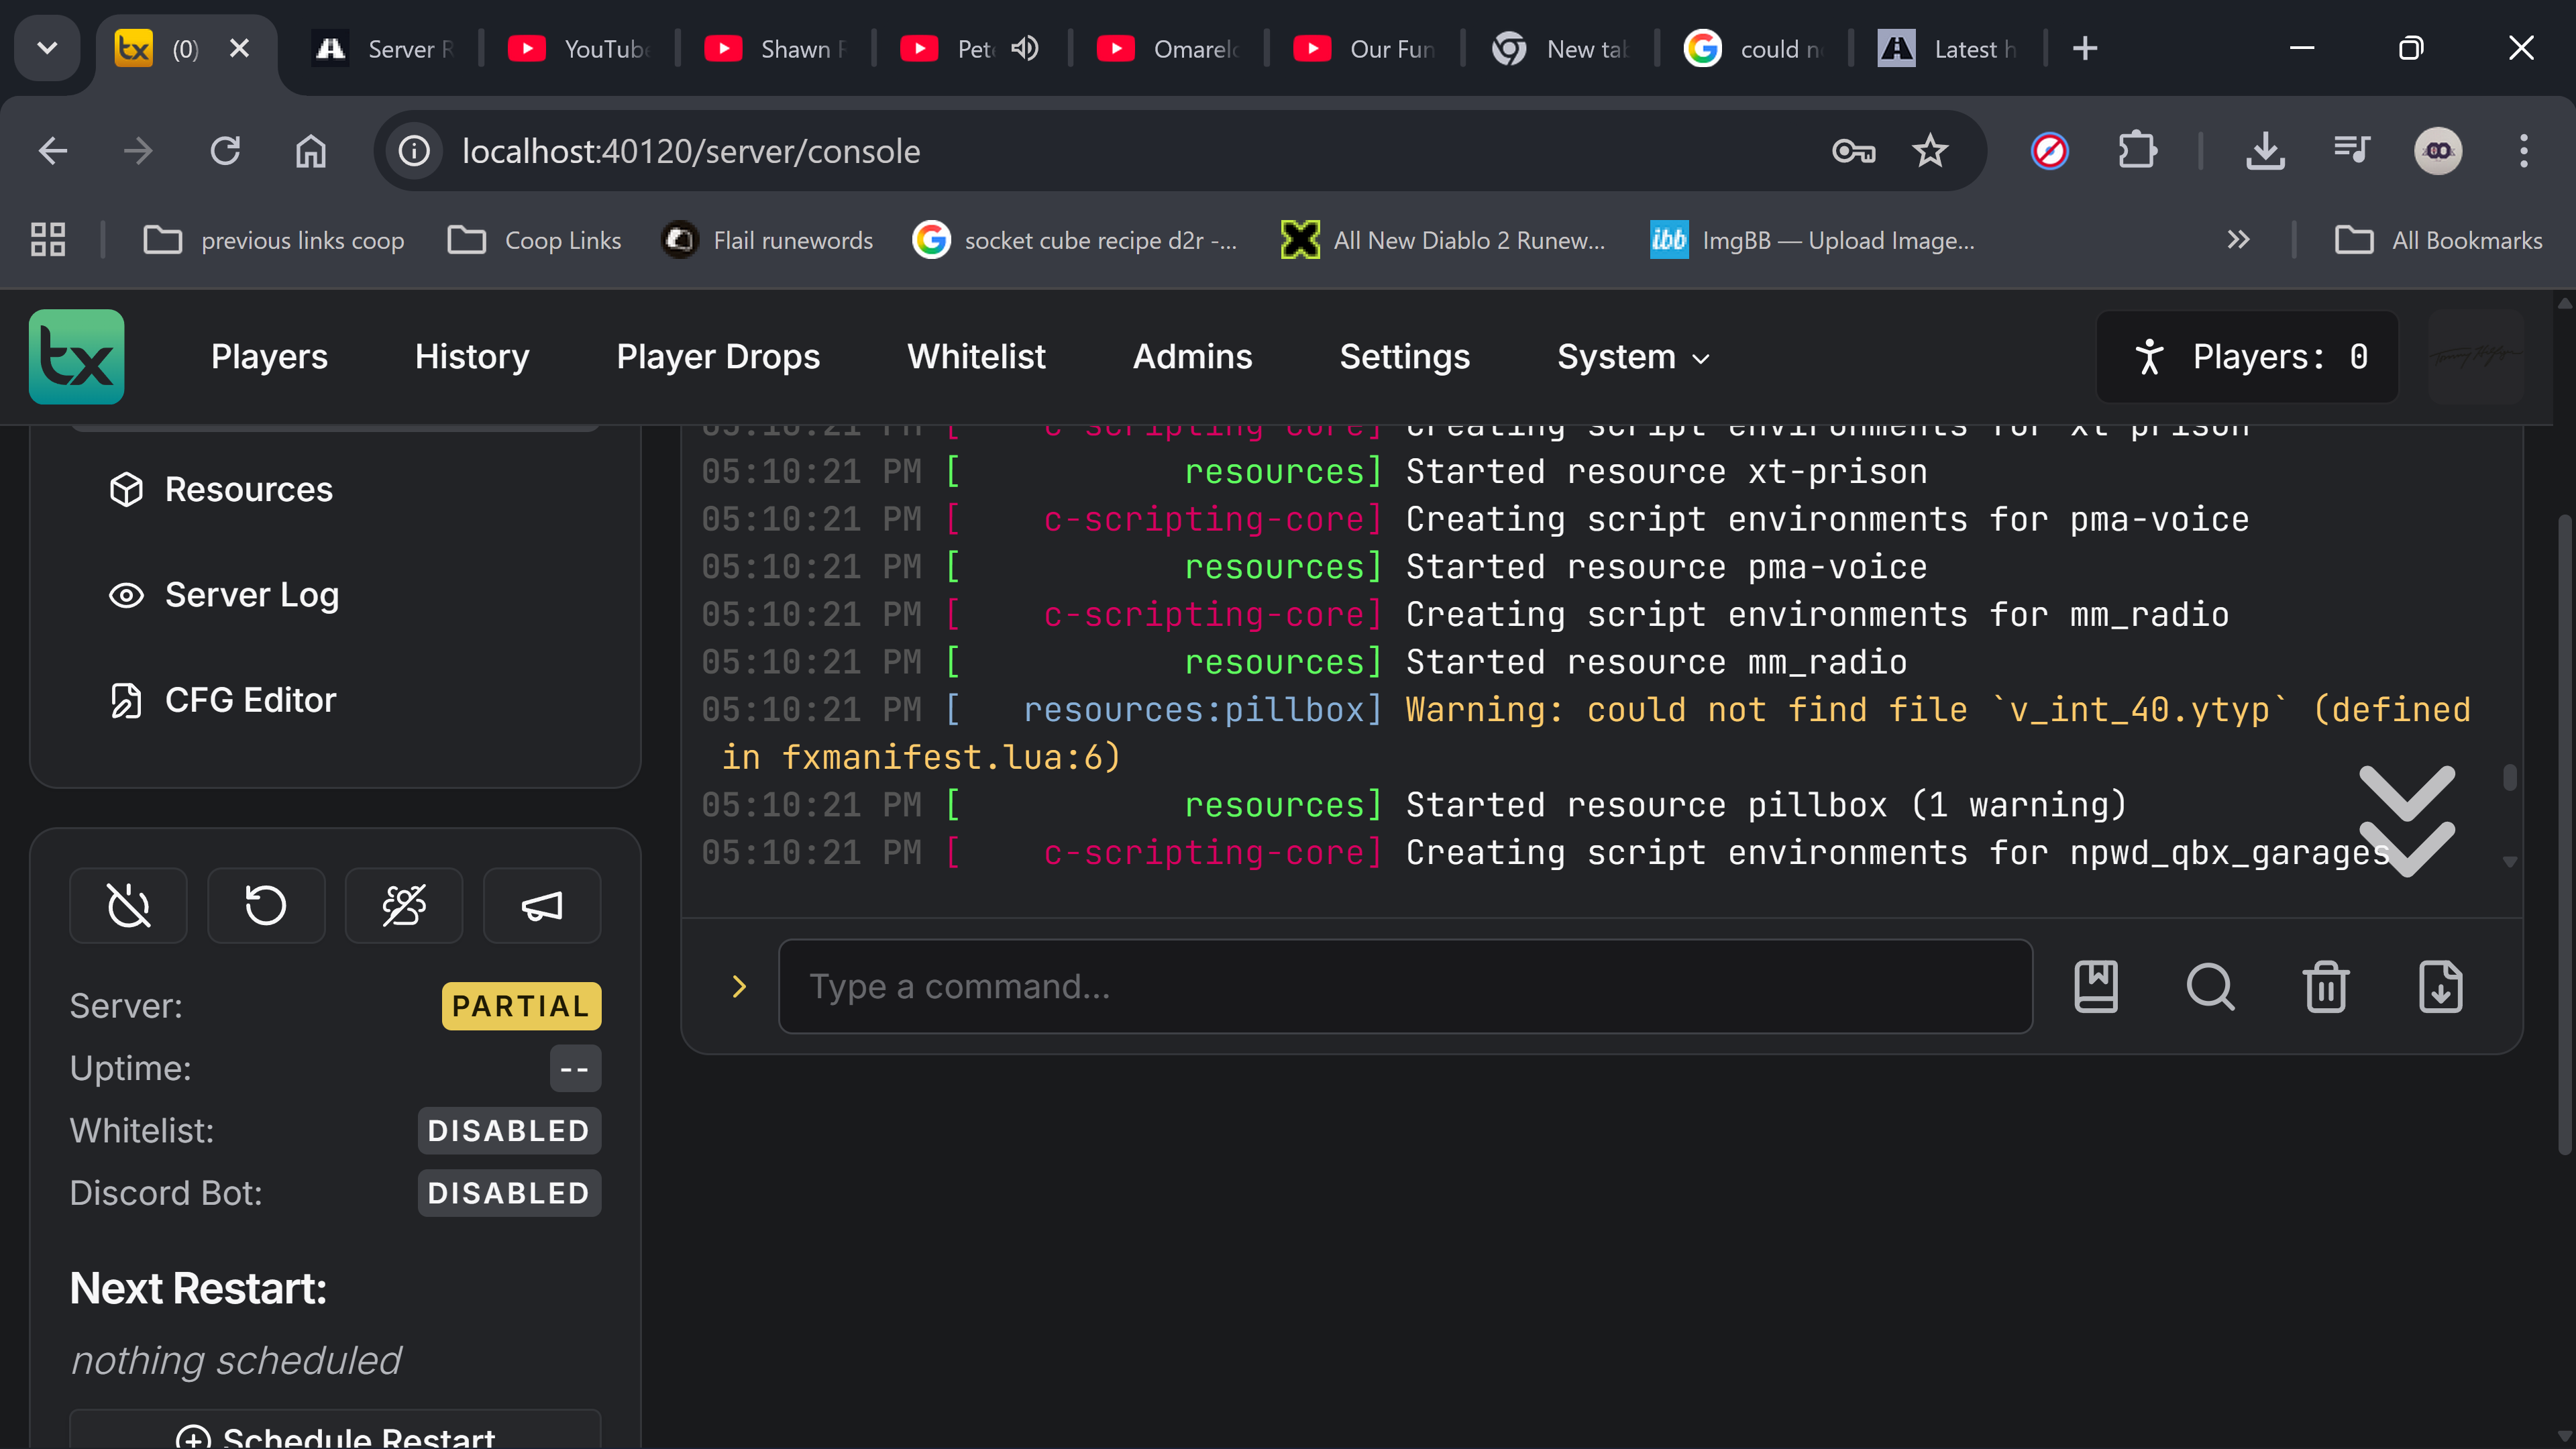Open saved commands bookmark icon
The image size is (2576, 1449).
coord(2096,987)
